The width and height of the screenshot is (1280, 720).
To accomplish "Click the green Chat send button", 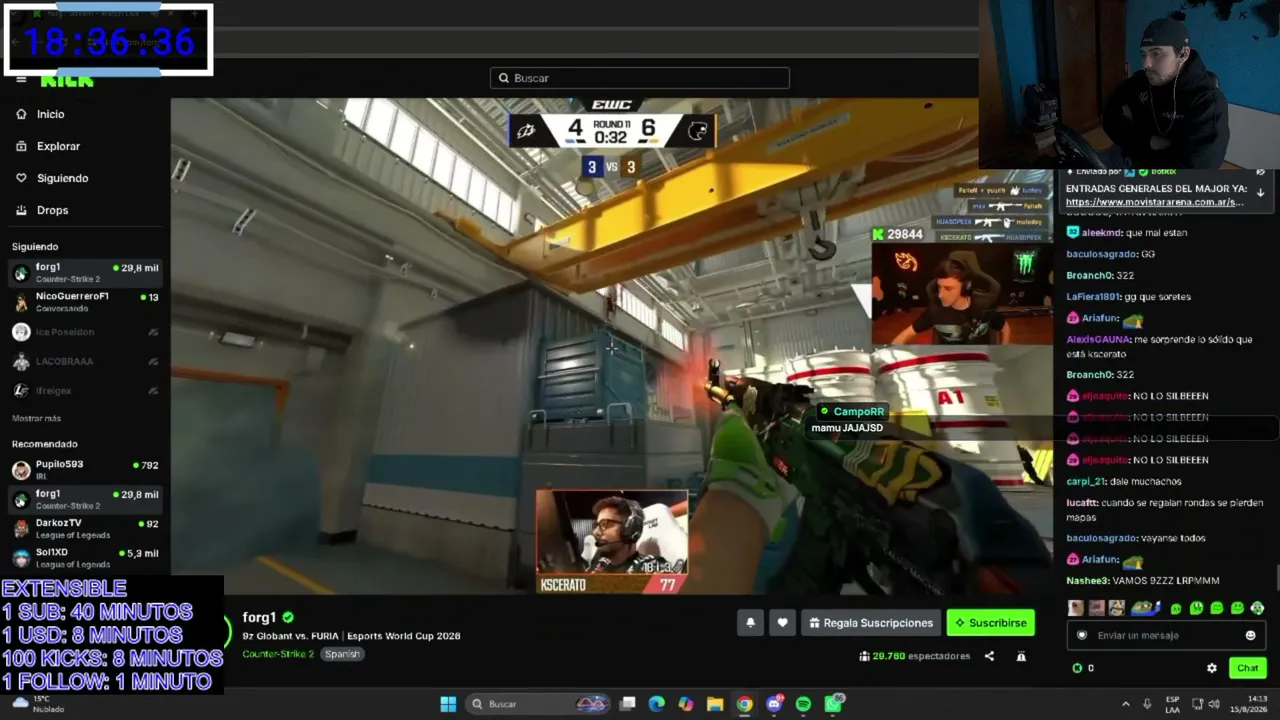I will (1247, 668).
